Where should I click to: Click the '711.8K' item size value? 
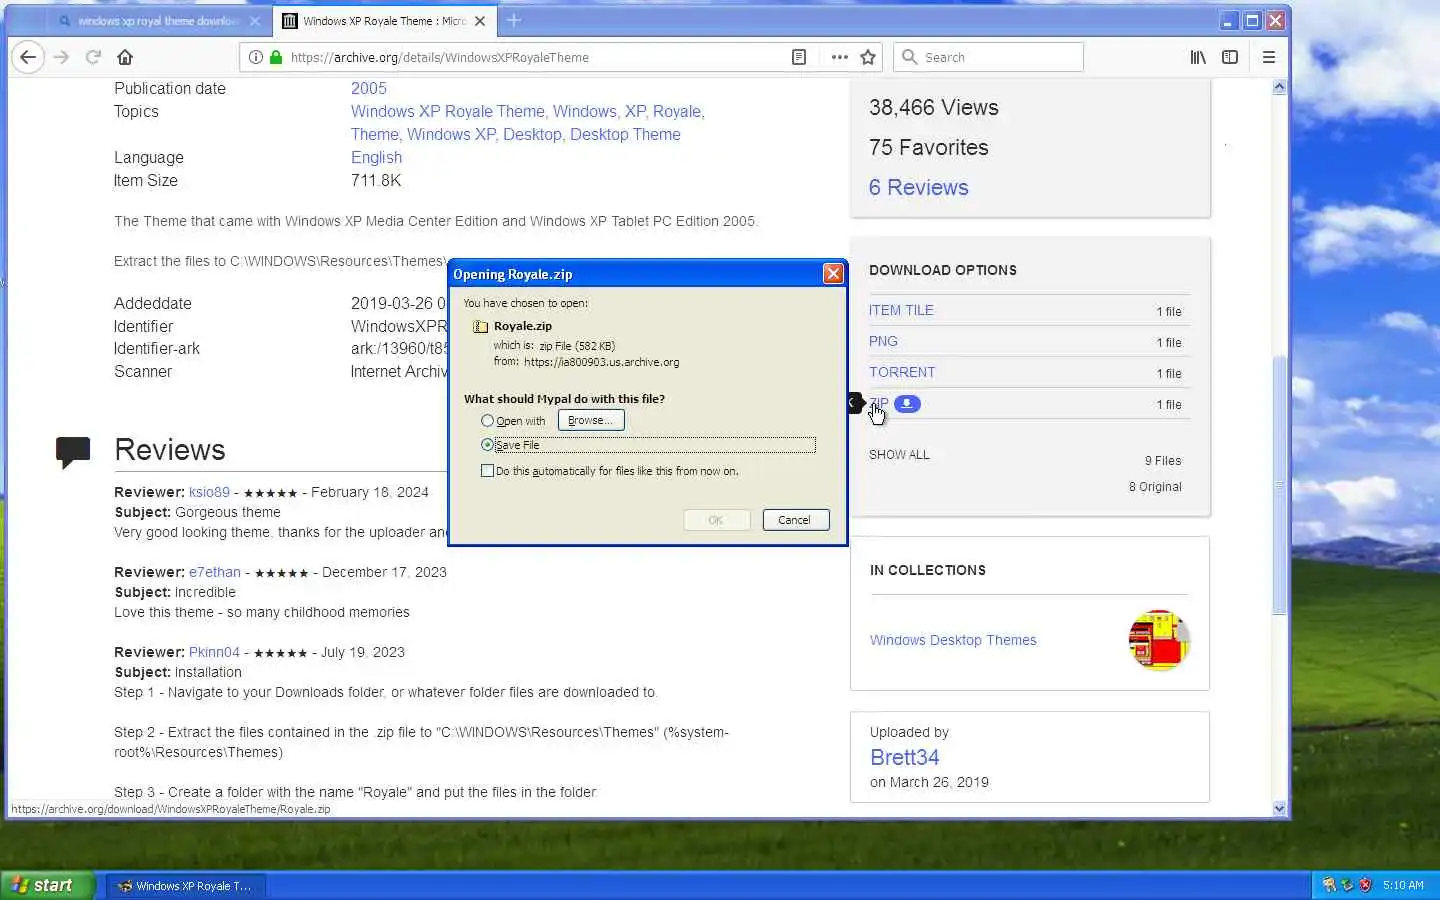[x=376, y=181]
